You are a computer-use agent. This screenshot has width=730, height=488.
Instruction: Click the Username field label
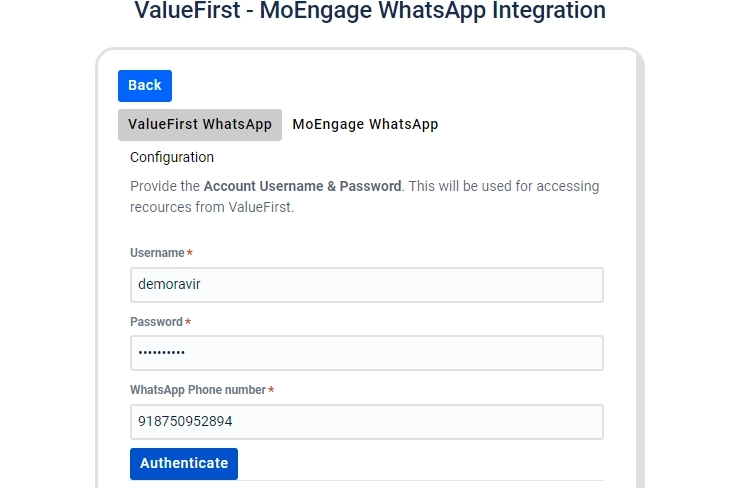click(x=157, y=253)
